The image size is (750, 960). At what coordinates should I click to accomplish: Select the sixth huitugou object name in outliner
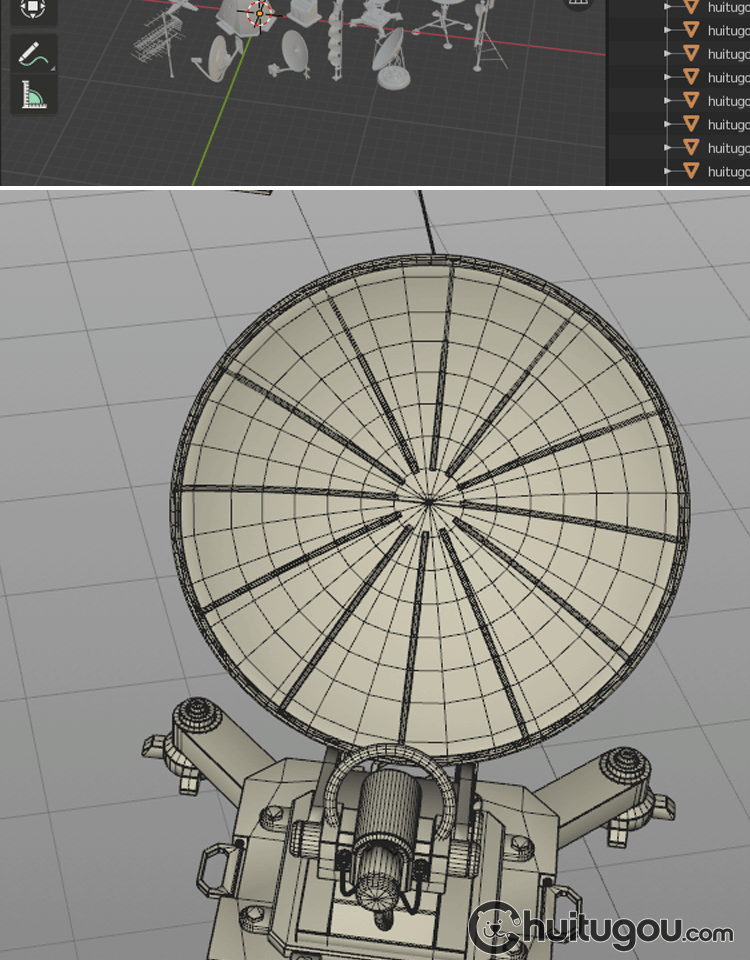pyautogui.click(x=728, y=125)
